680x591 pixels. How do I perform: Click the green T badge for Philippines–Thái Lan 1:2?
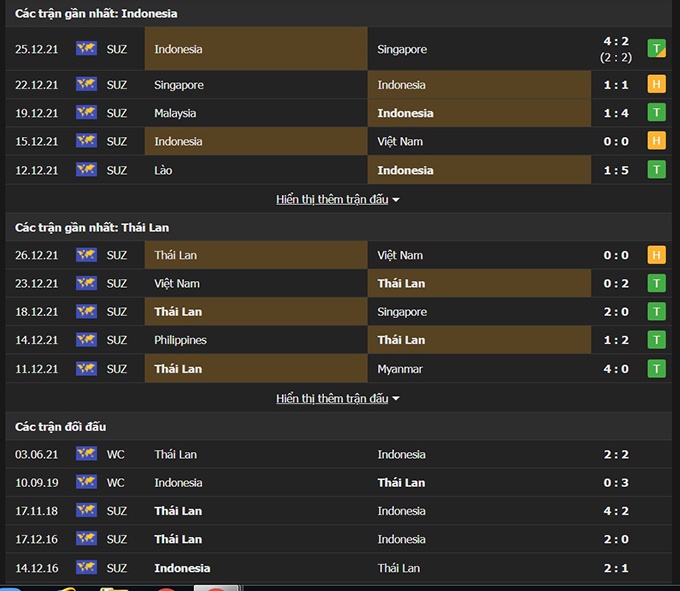656,340
